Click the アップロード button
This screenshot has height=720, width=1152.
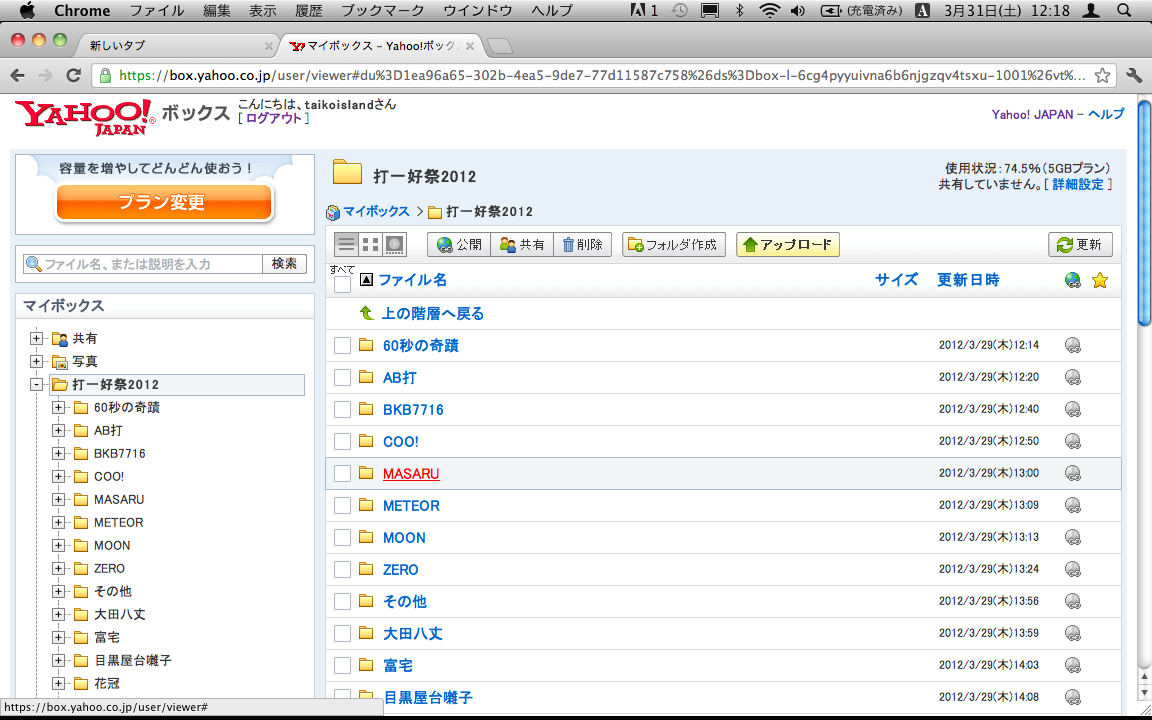point(788,245)
